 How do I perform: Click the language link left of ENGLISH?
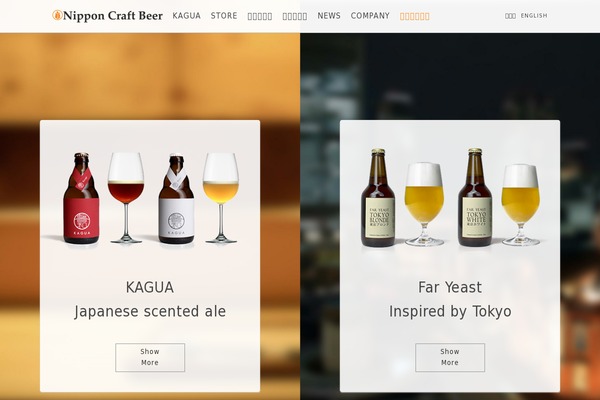510,16
